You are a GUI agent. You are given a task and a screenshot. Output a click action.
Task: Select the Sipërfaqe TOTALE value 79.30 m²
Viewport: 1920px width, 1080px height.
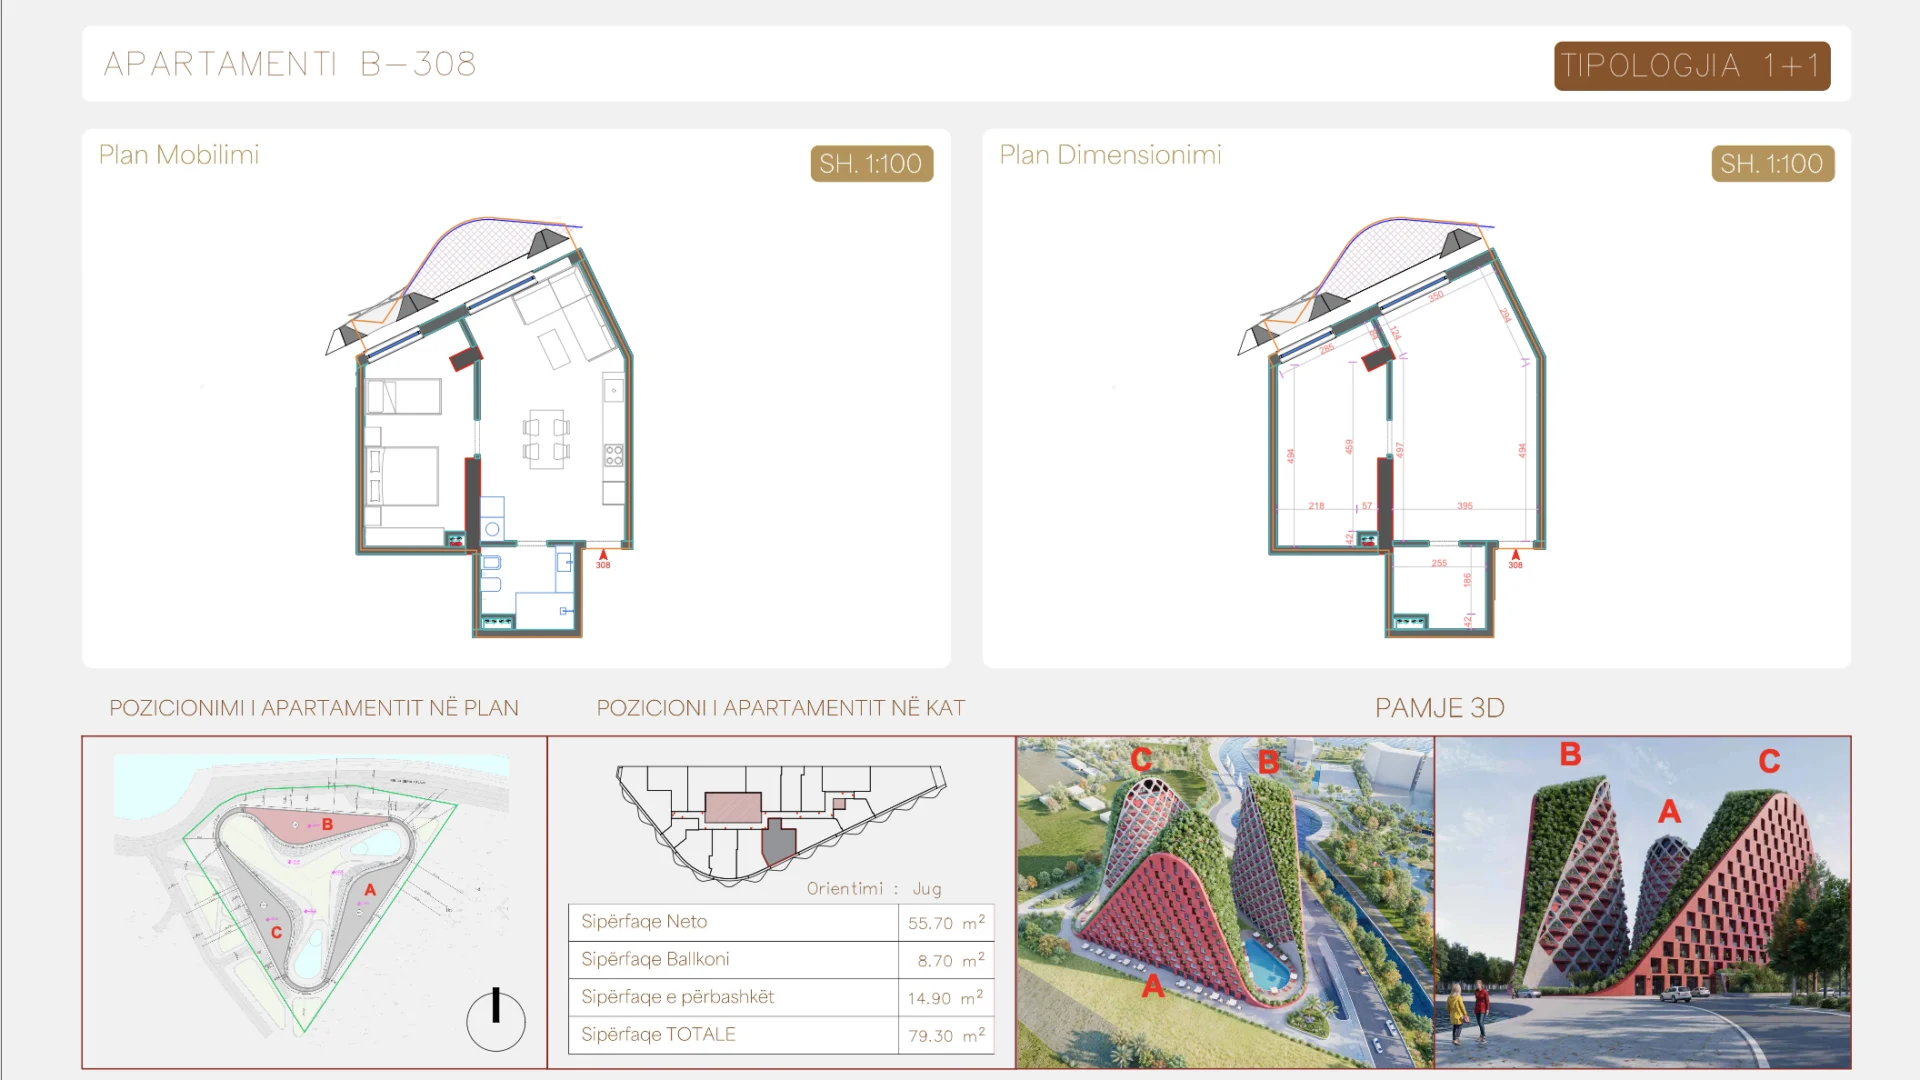tap(946, 1035)
